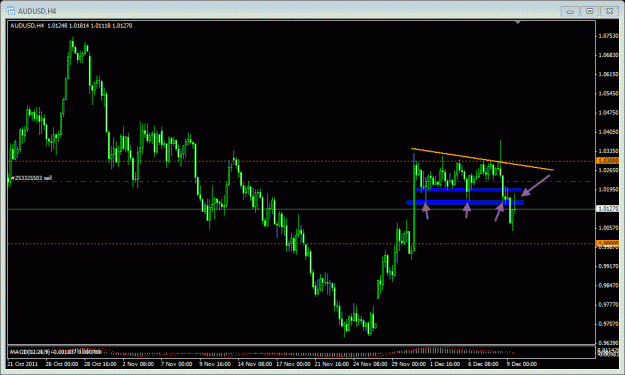This screenshot has height=375, width=625.
Task: Click time axis label 21 Nov 16:00
Action: click(331, 364)
